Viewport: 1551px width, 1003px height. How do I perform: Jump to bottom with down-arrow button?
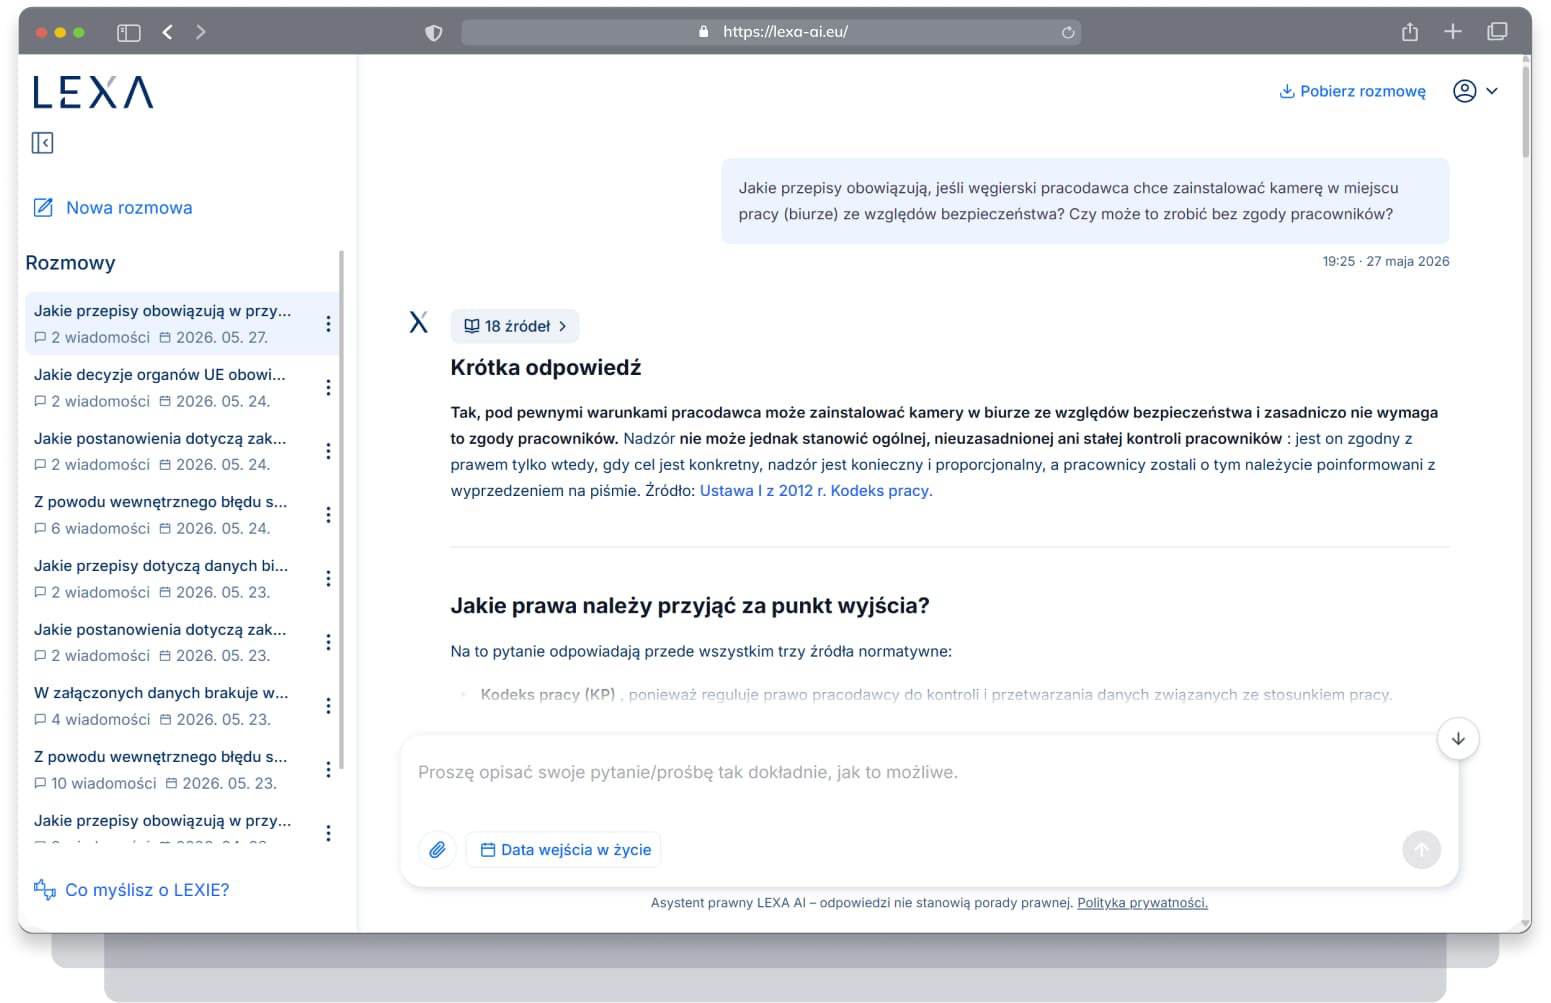pyautogui.click(x=1458, y=739)
